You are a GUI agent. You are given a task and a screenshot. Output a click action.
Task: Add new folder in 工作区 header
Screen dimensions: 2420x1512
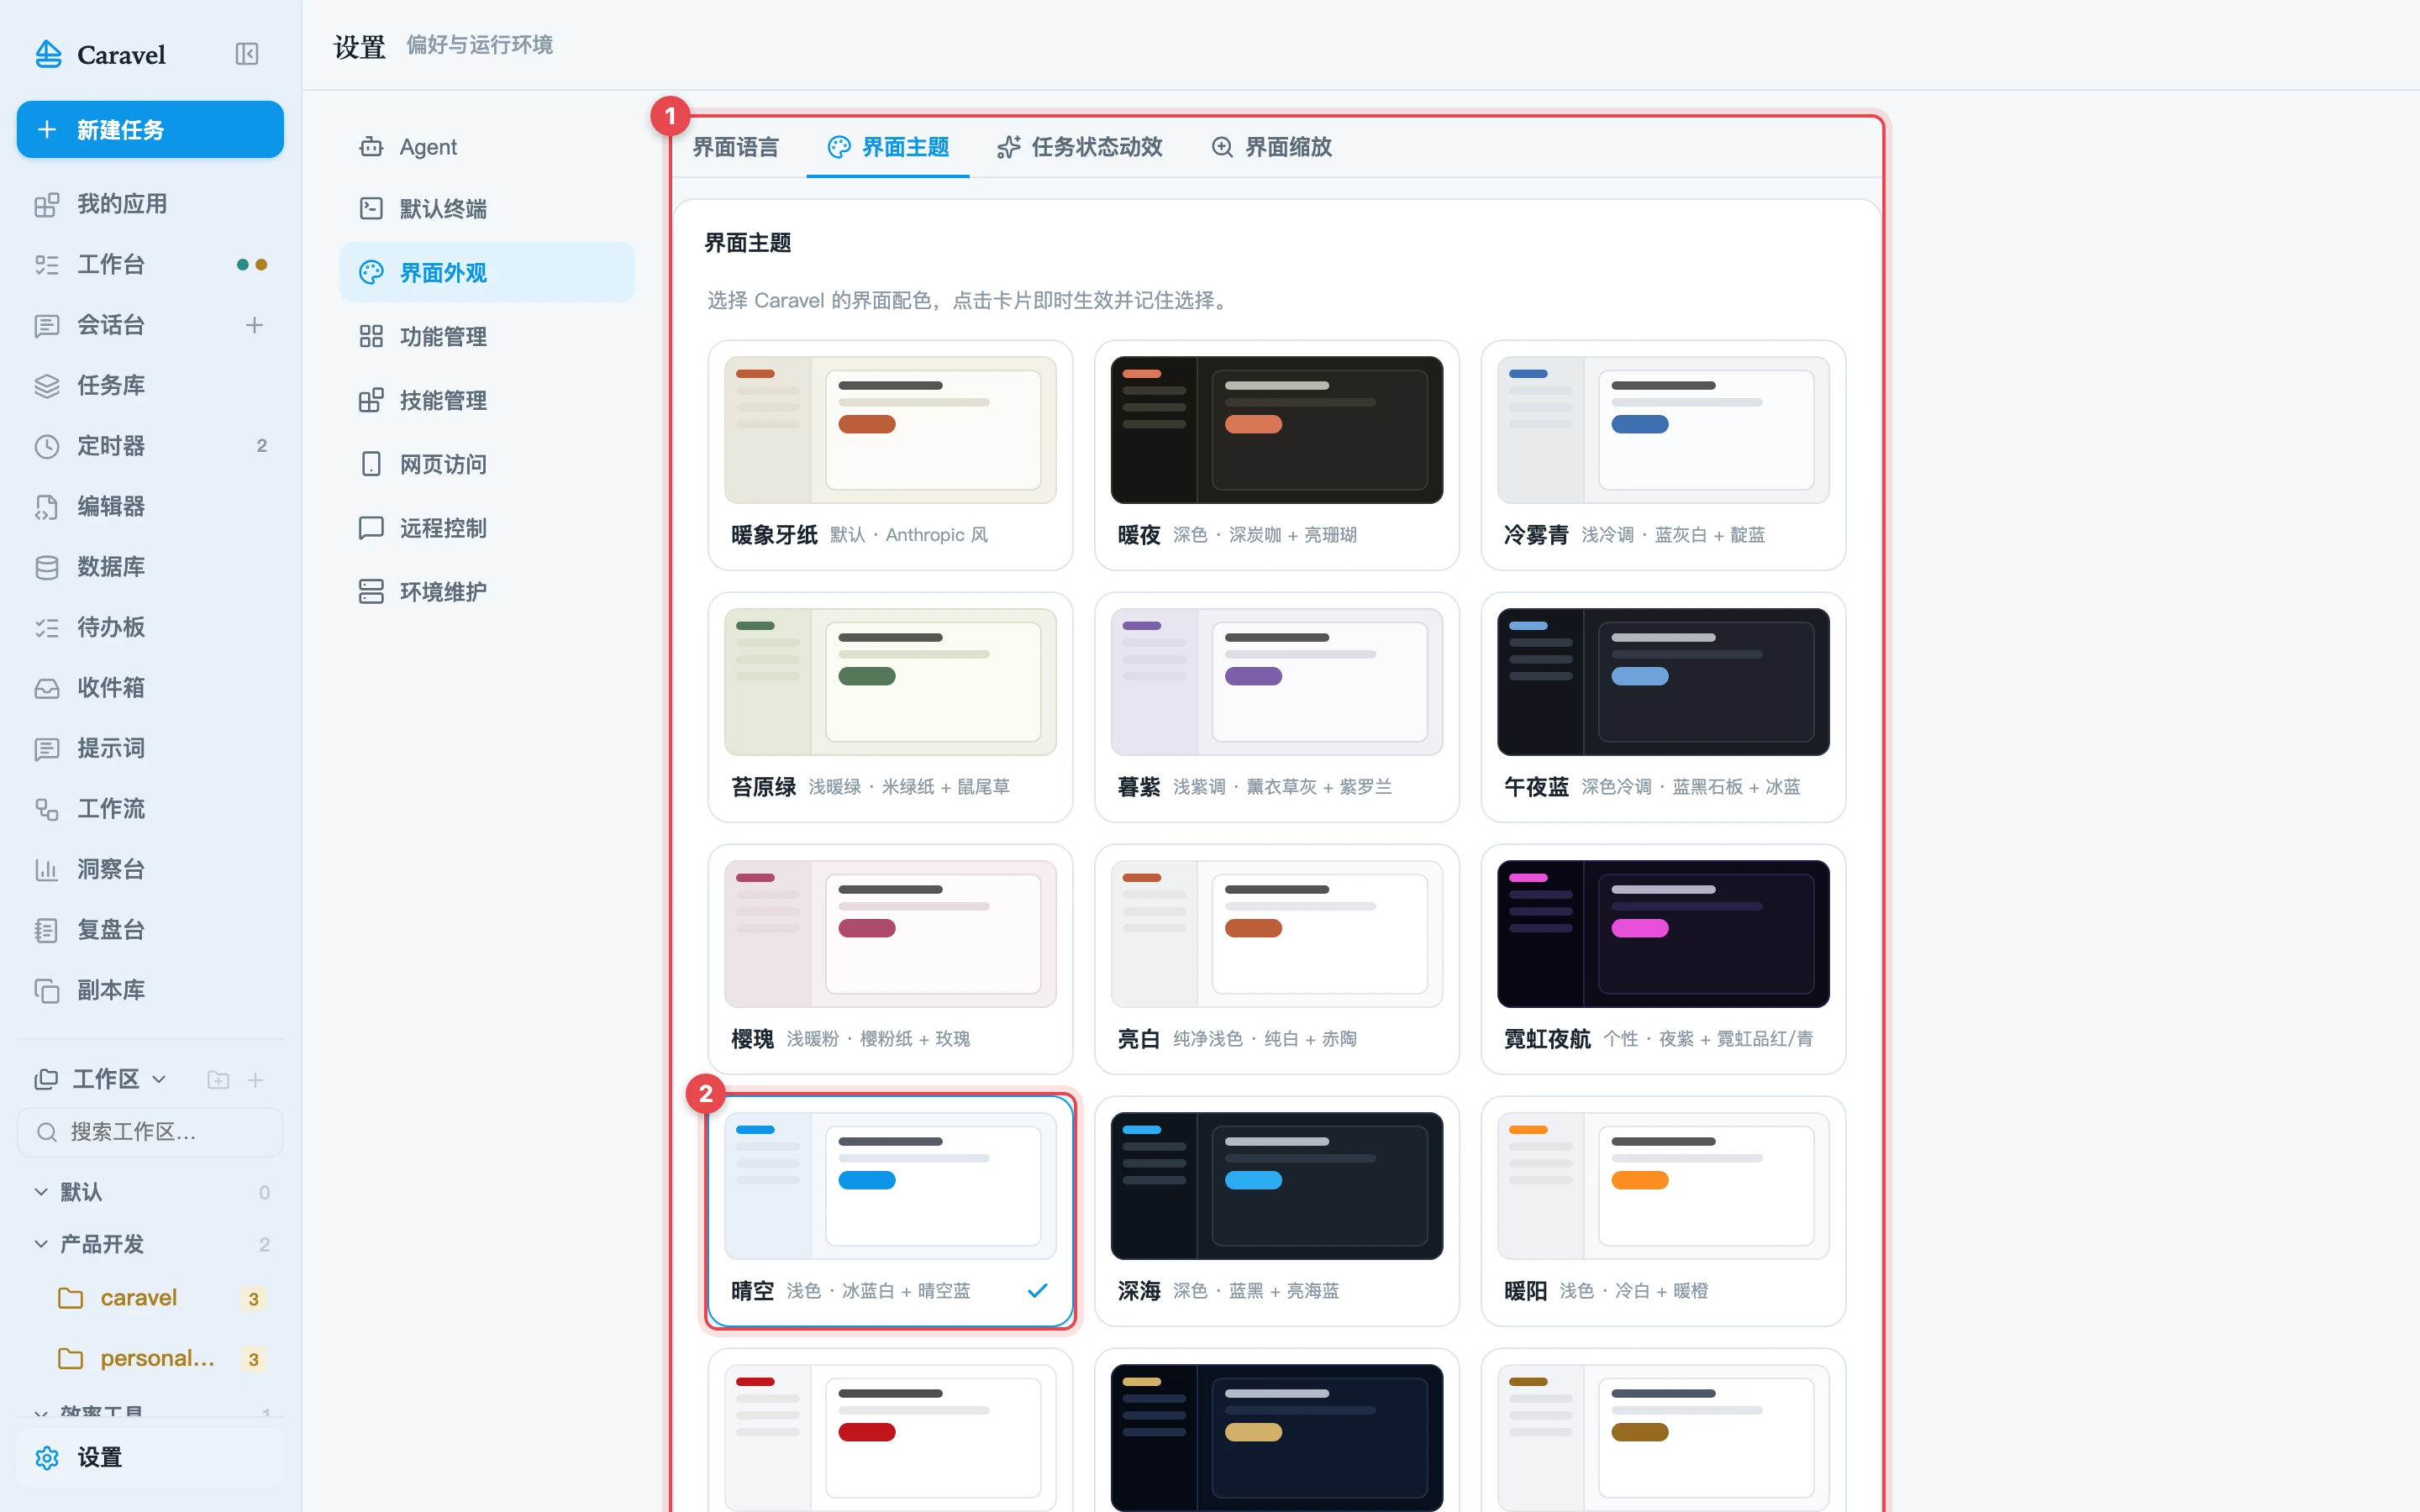(218, 1080)
